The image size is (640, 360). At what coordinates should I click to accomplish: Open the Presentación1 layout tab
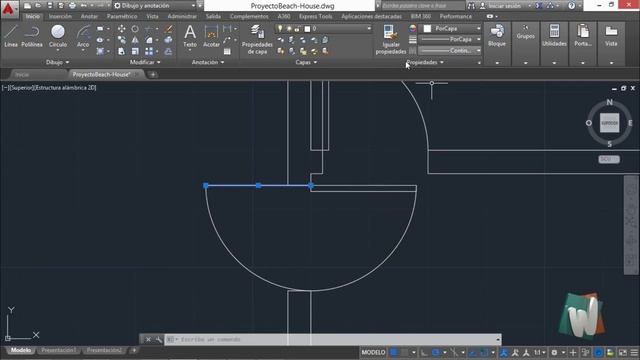click(59, 351)
